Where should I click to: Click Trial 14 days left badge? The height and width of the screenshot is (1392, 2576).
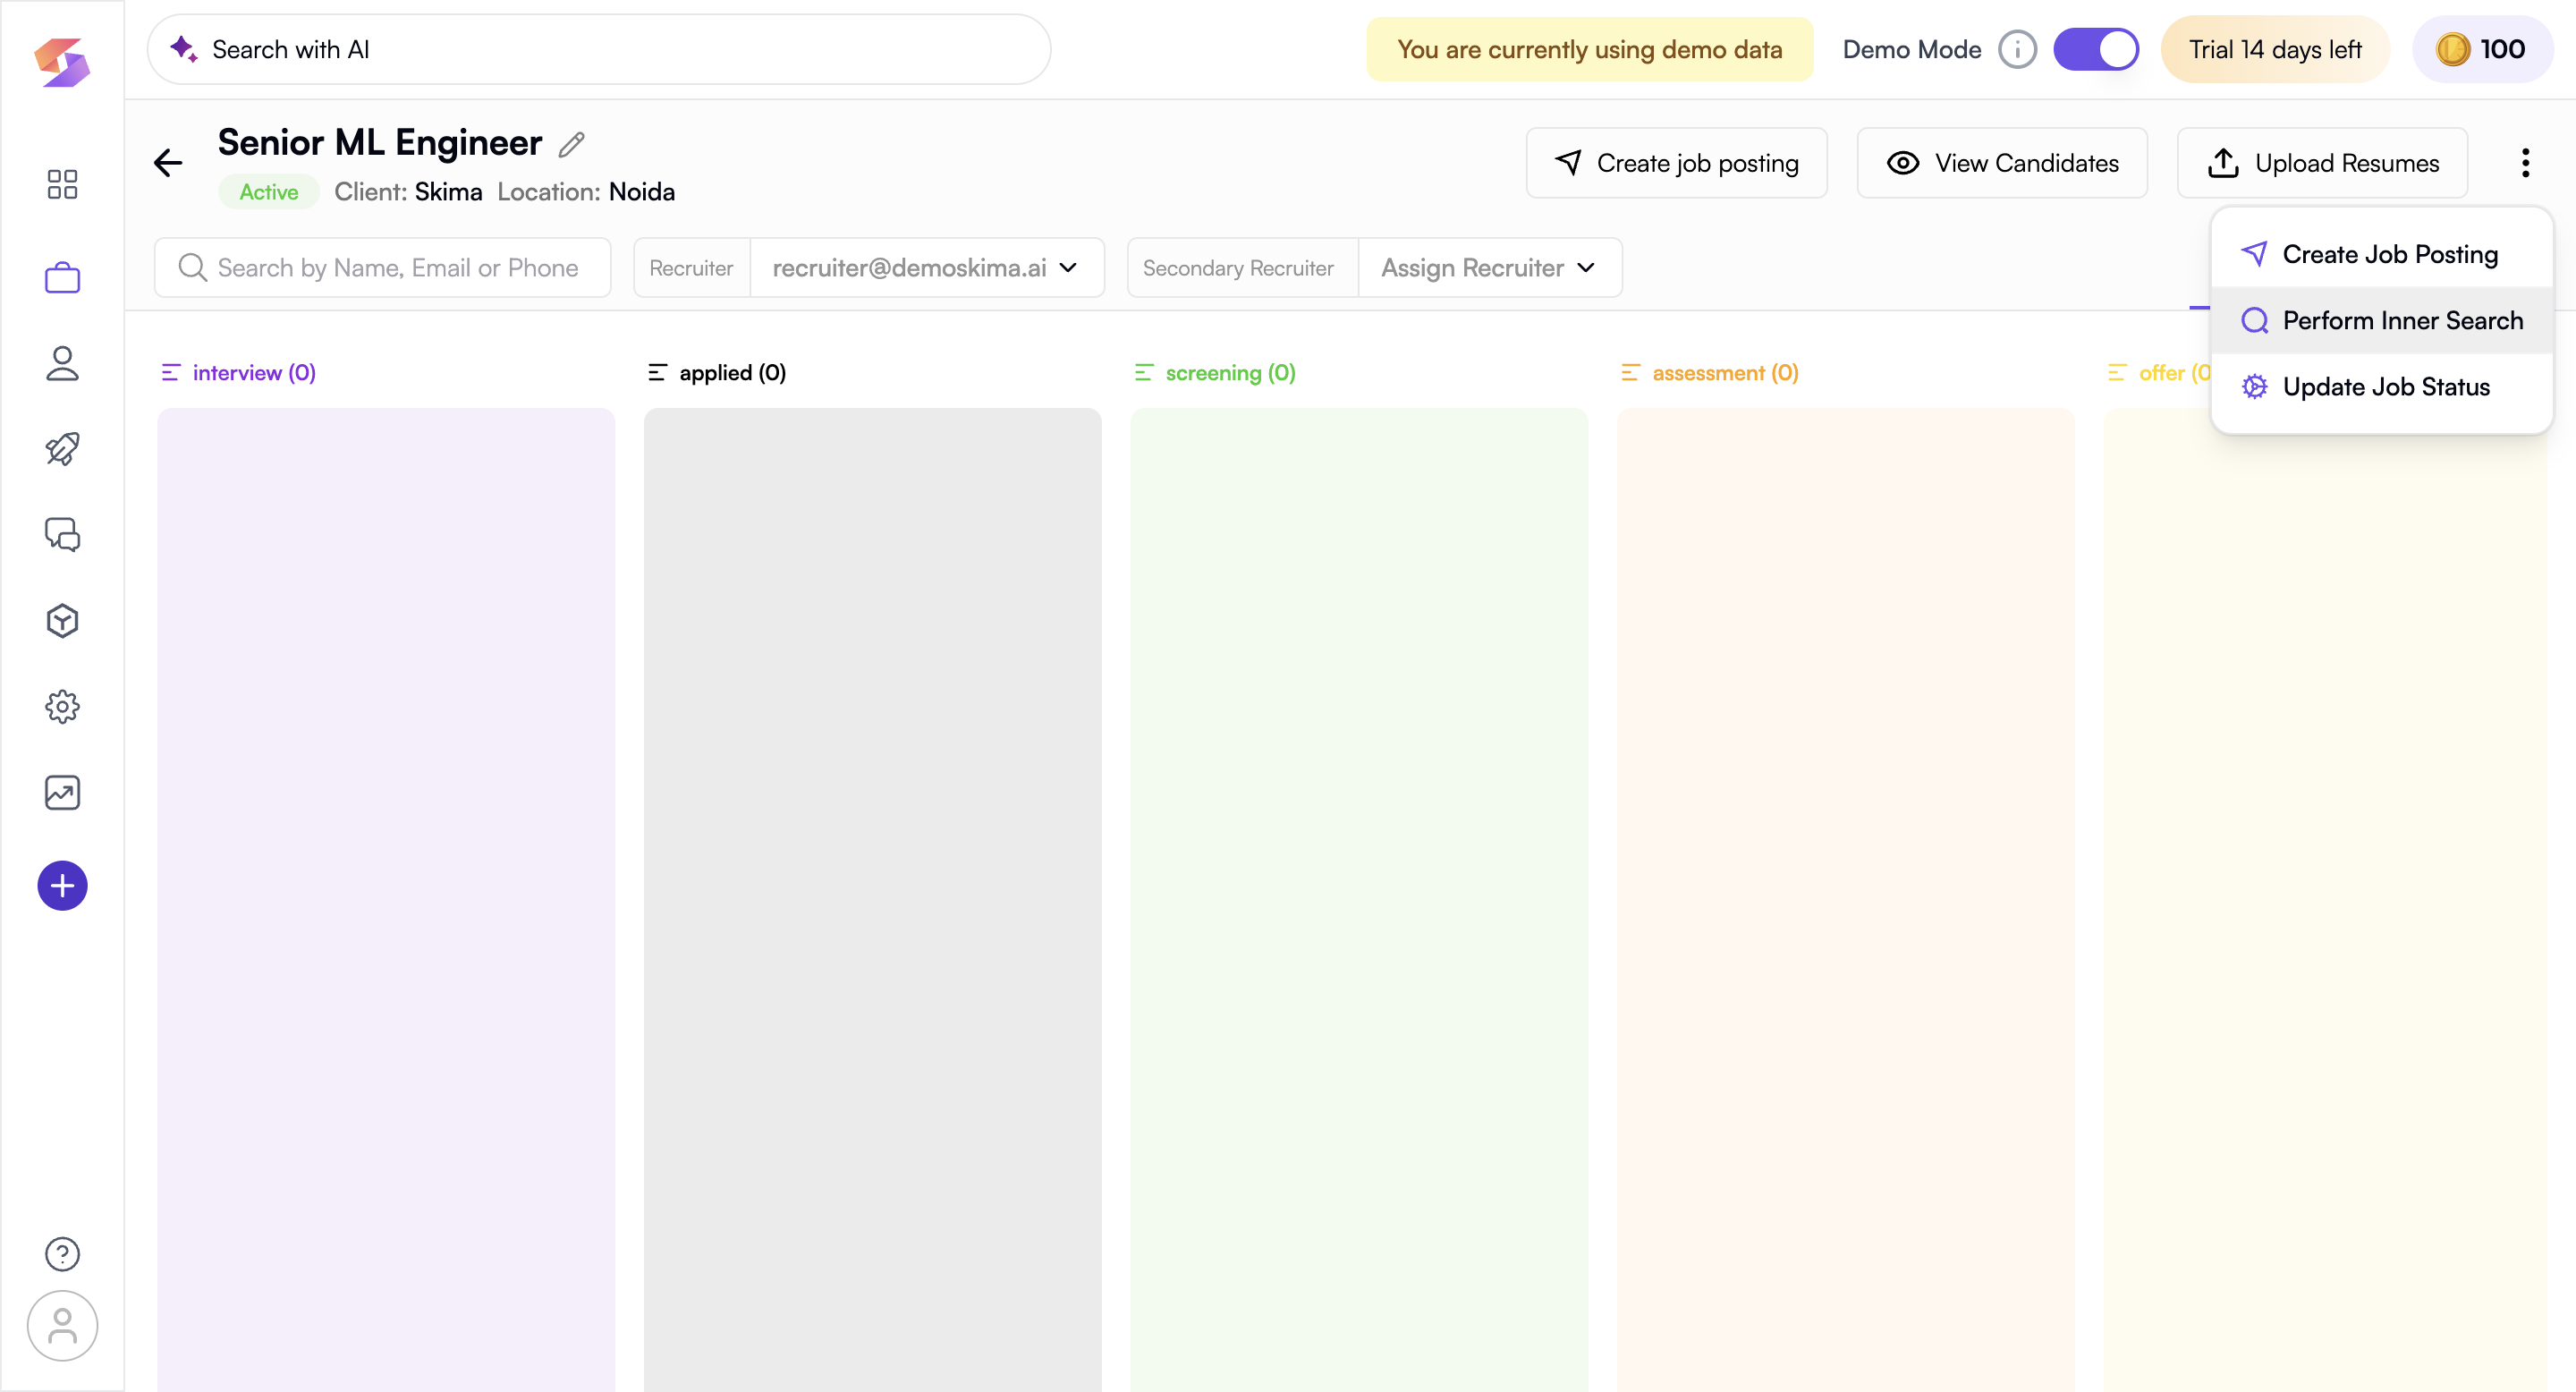[2275, 49]
